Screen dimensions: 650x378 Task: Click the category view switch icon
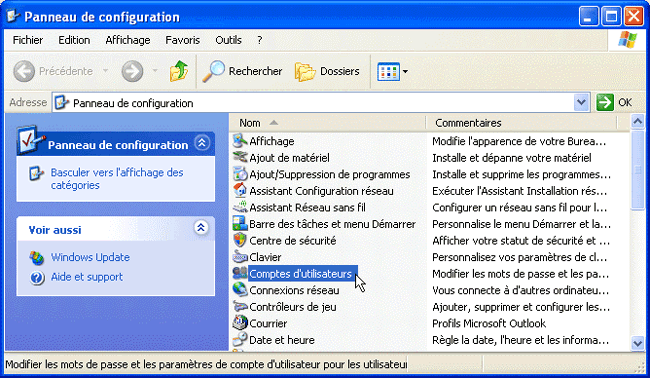click(x=36, y=173)
